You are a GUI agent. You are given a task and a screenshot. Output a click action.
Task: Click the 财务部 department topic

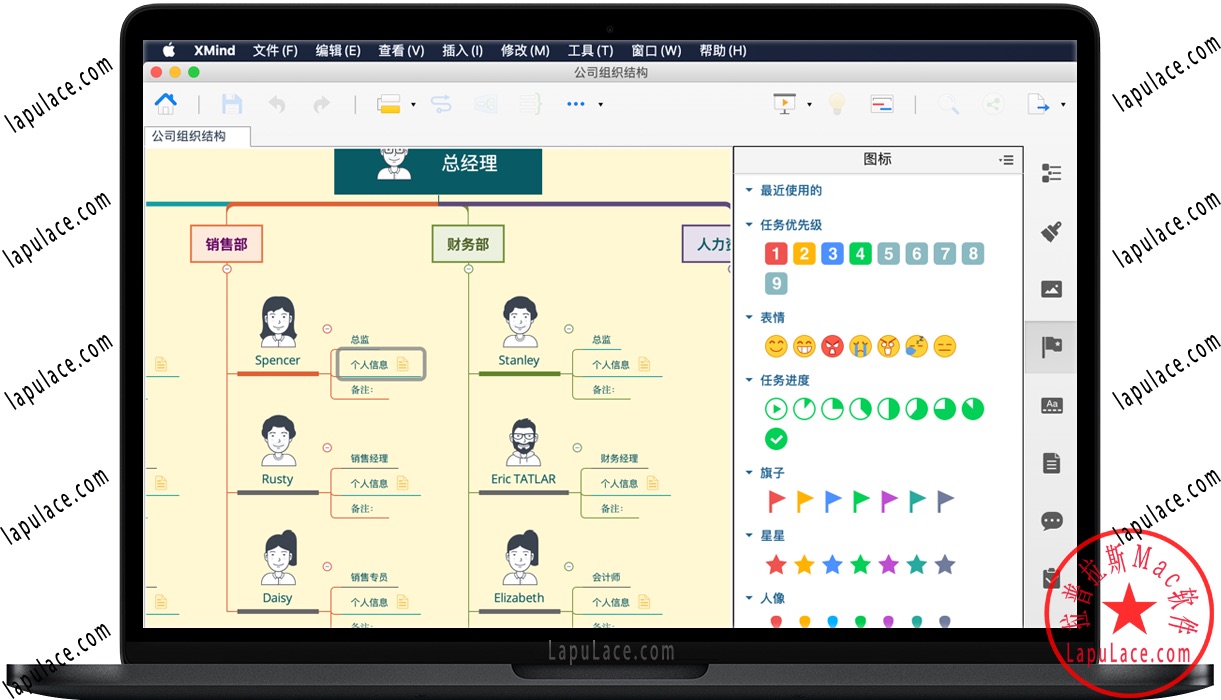tap(468, 243)
